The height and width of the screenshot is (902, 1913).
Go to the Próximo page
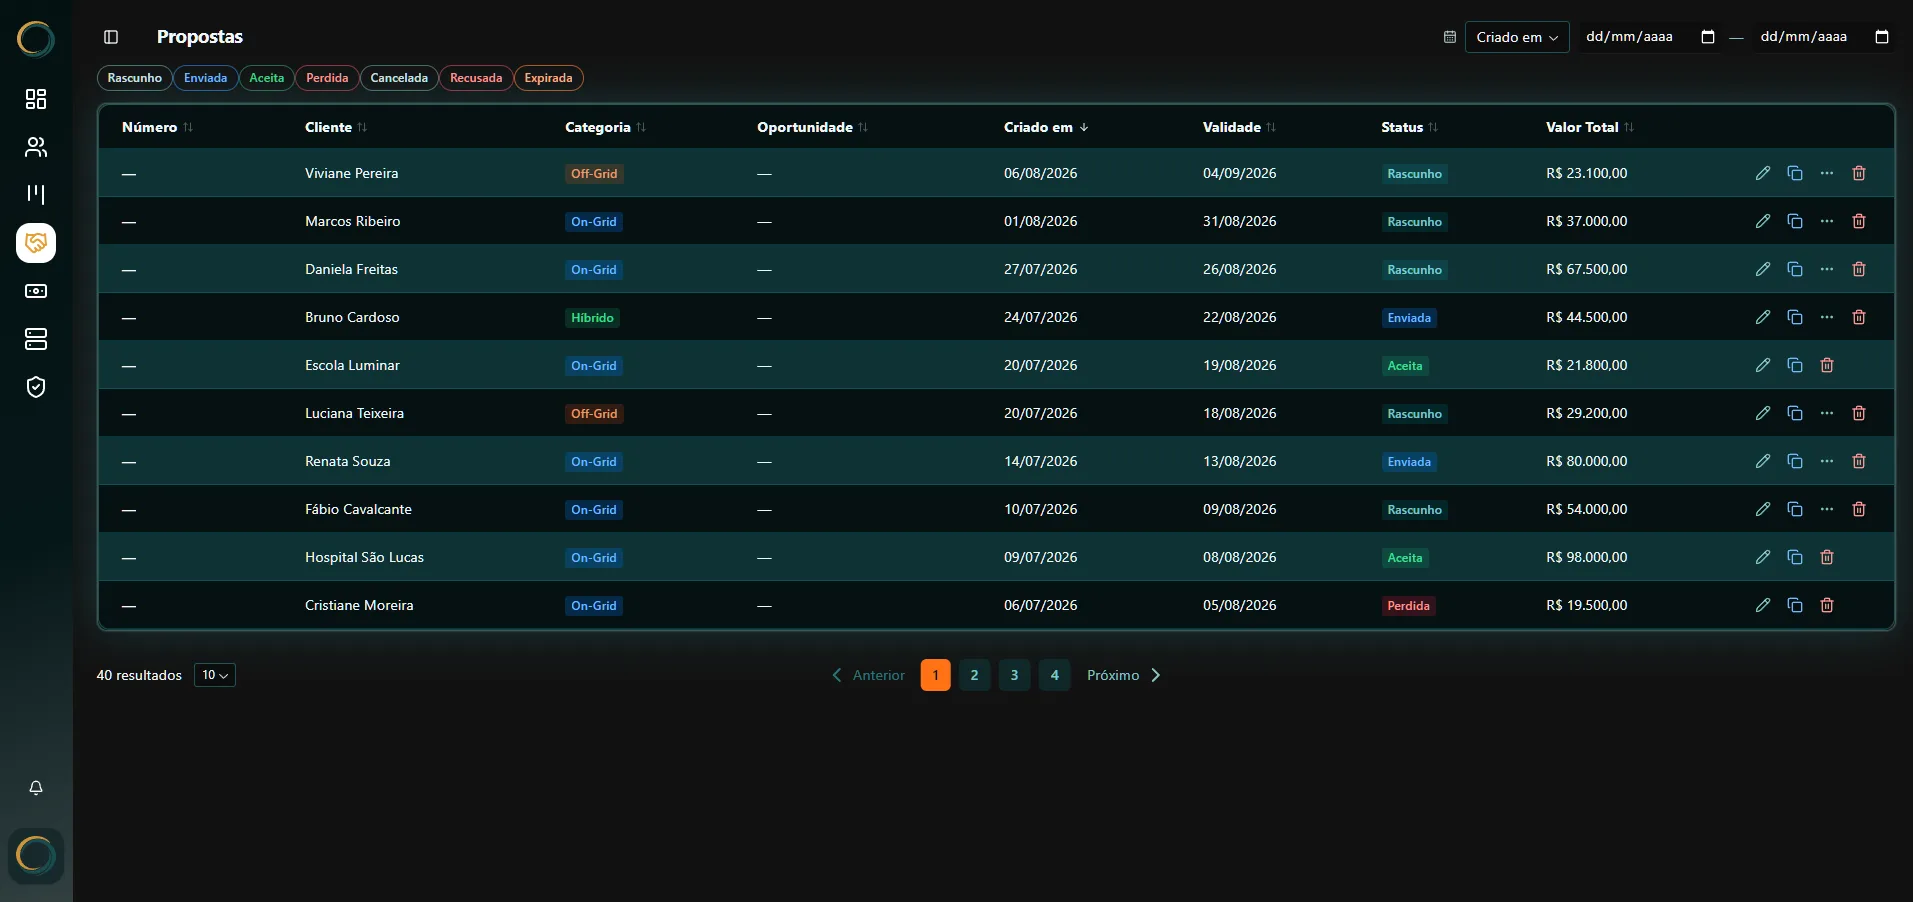[x=1124, y=675]
